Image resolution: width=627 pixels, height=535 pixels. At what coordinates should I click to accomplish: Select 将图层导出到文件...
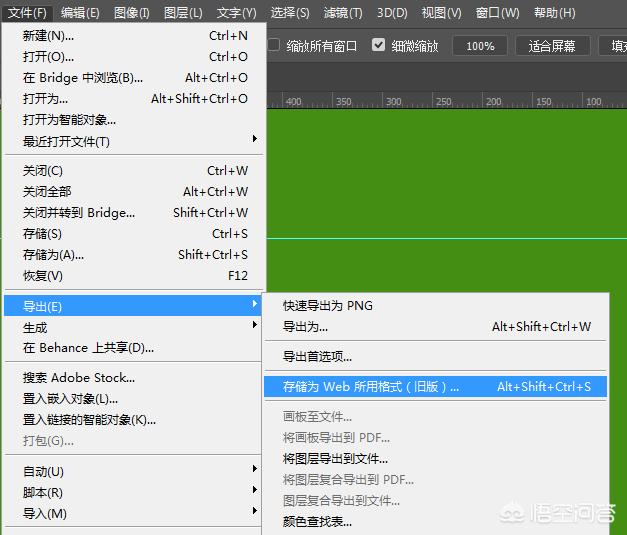click(435, 459)
